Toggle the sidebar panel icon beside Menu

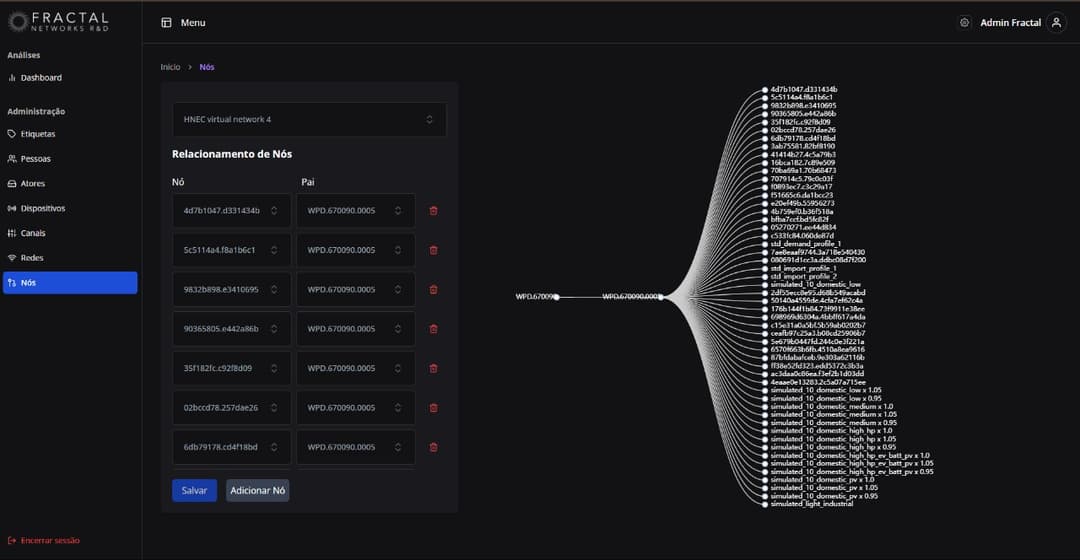click(166, 22)
